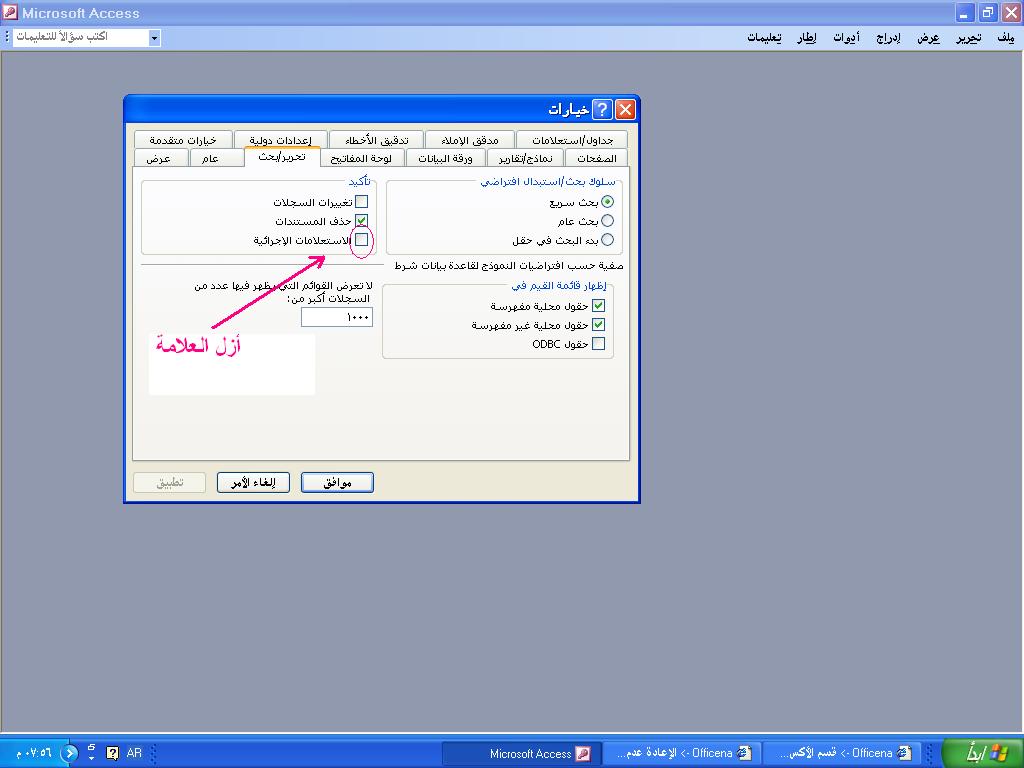Viewport: 1024px width, 768px height.
Task: Open the إدراج menu
Action: [888, 38]
